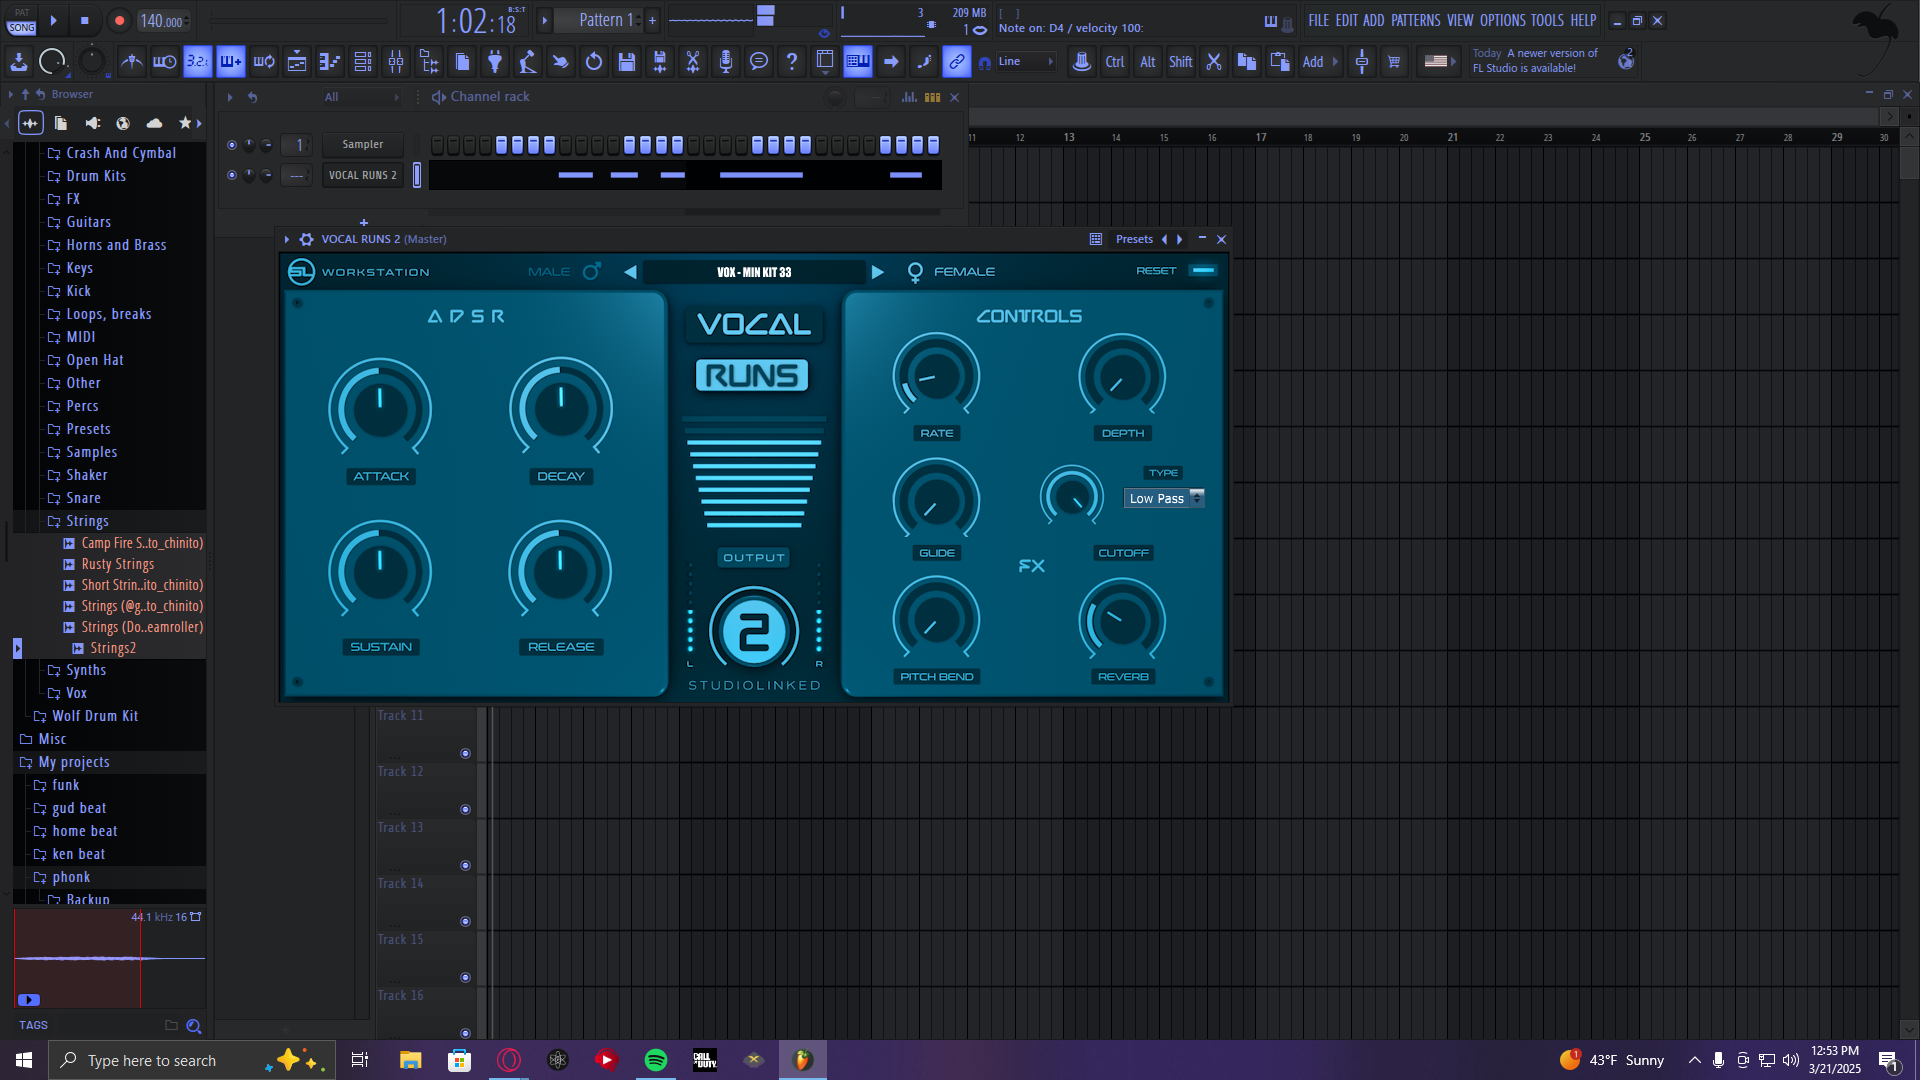1920x1080 pixels.
Task: Expand the Synths folder in browser
Action: point(86,670)
